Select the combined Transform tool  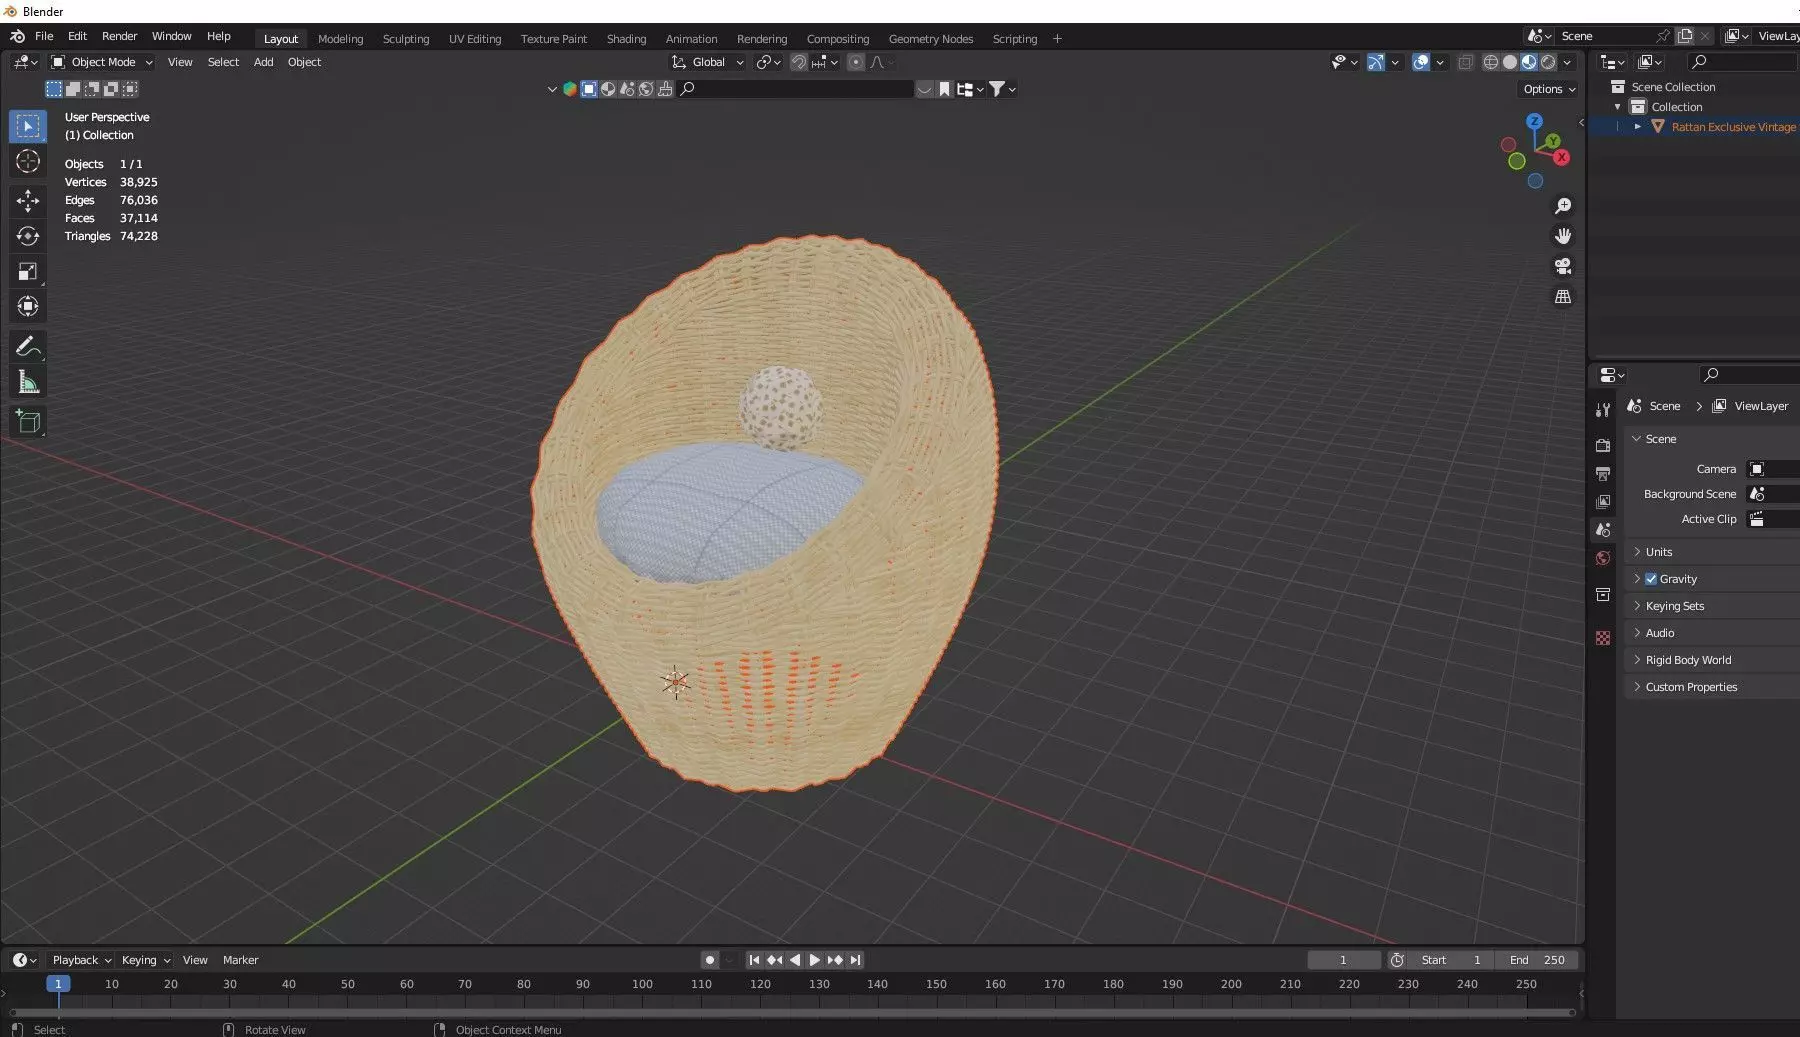[x=28, y=306]
